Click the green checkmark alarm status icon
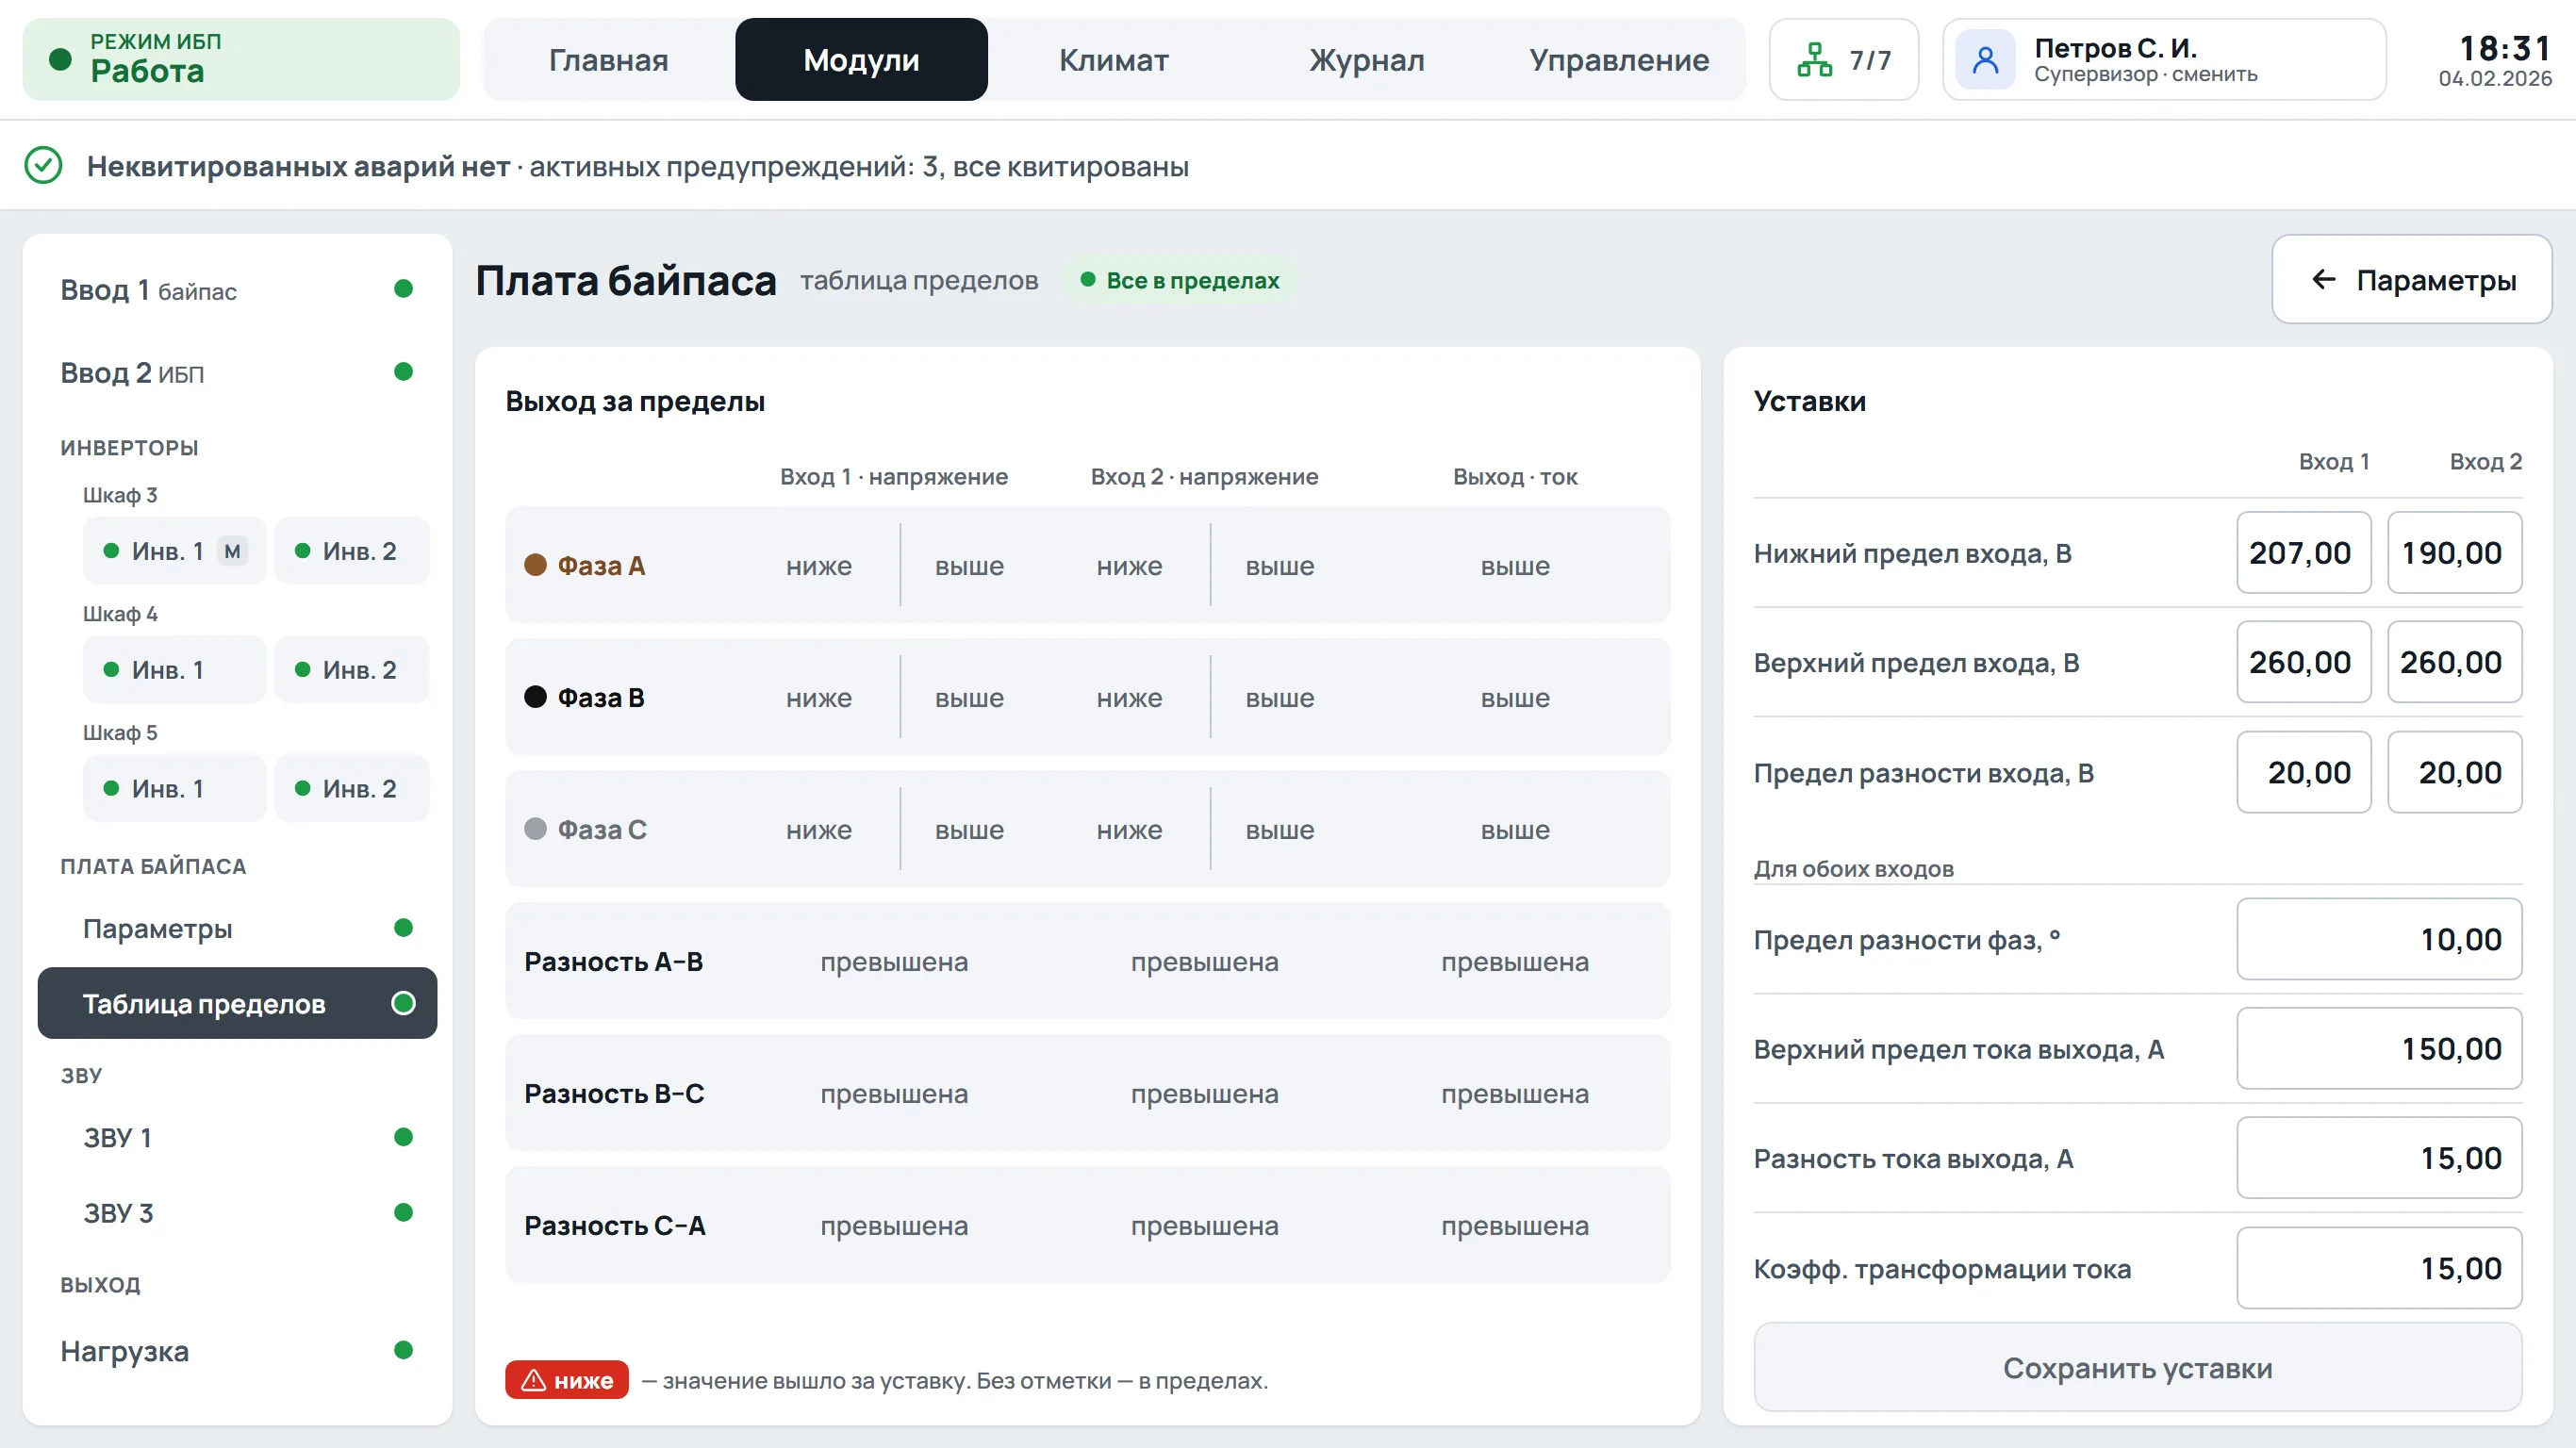2576x1448 pixels. (43, 166)
